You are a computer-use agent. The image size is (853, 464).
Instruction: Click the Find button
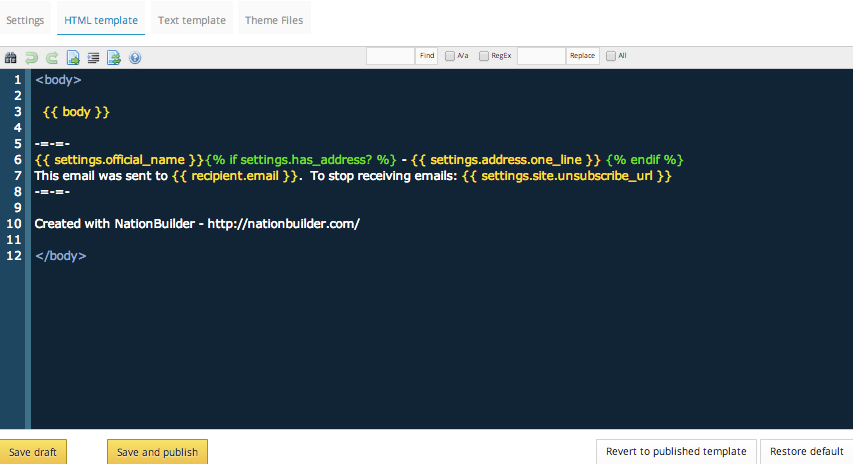[427, 55]
